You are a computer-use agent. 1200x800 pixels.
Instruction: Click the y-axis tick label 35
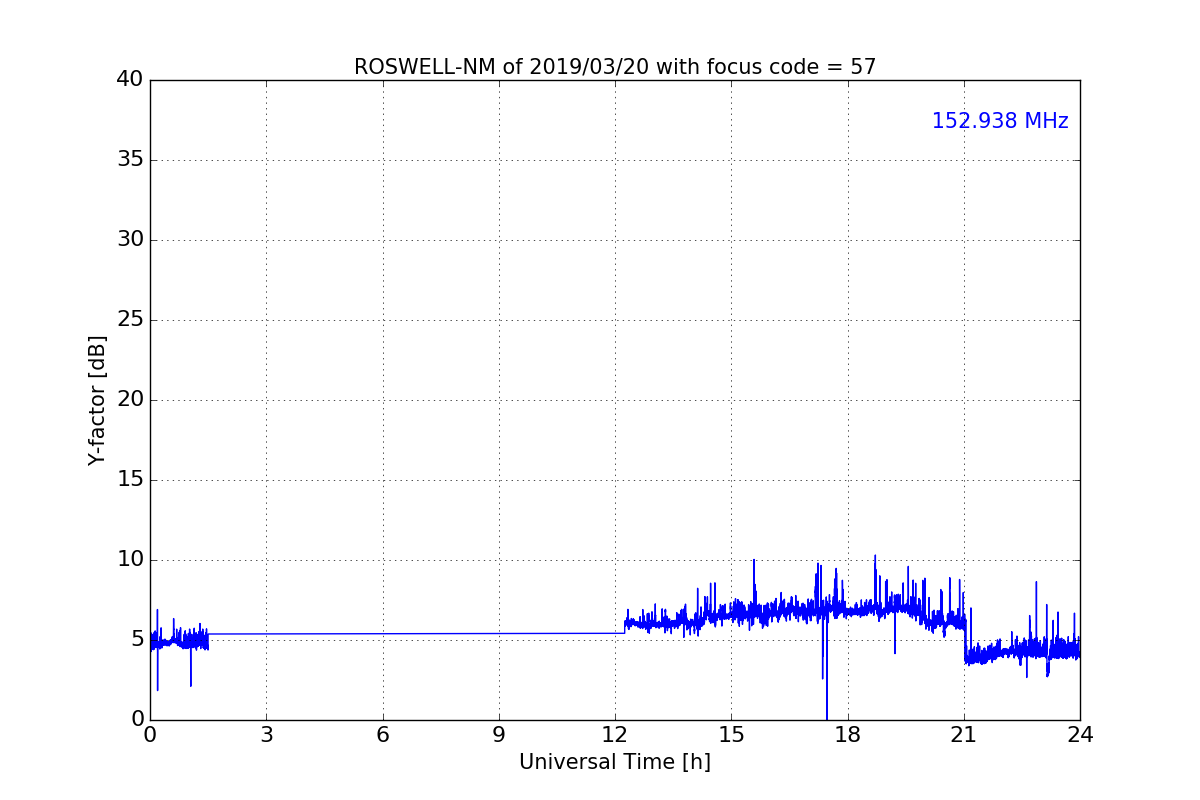coord(130,160)
